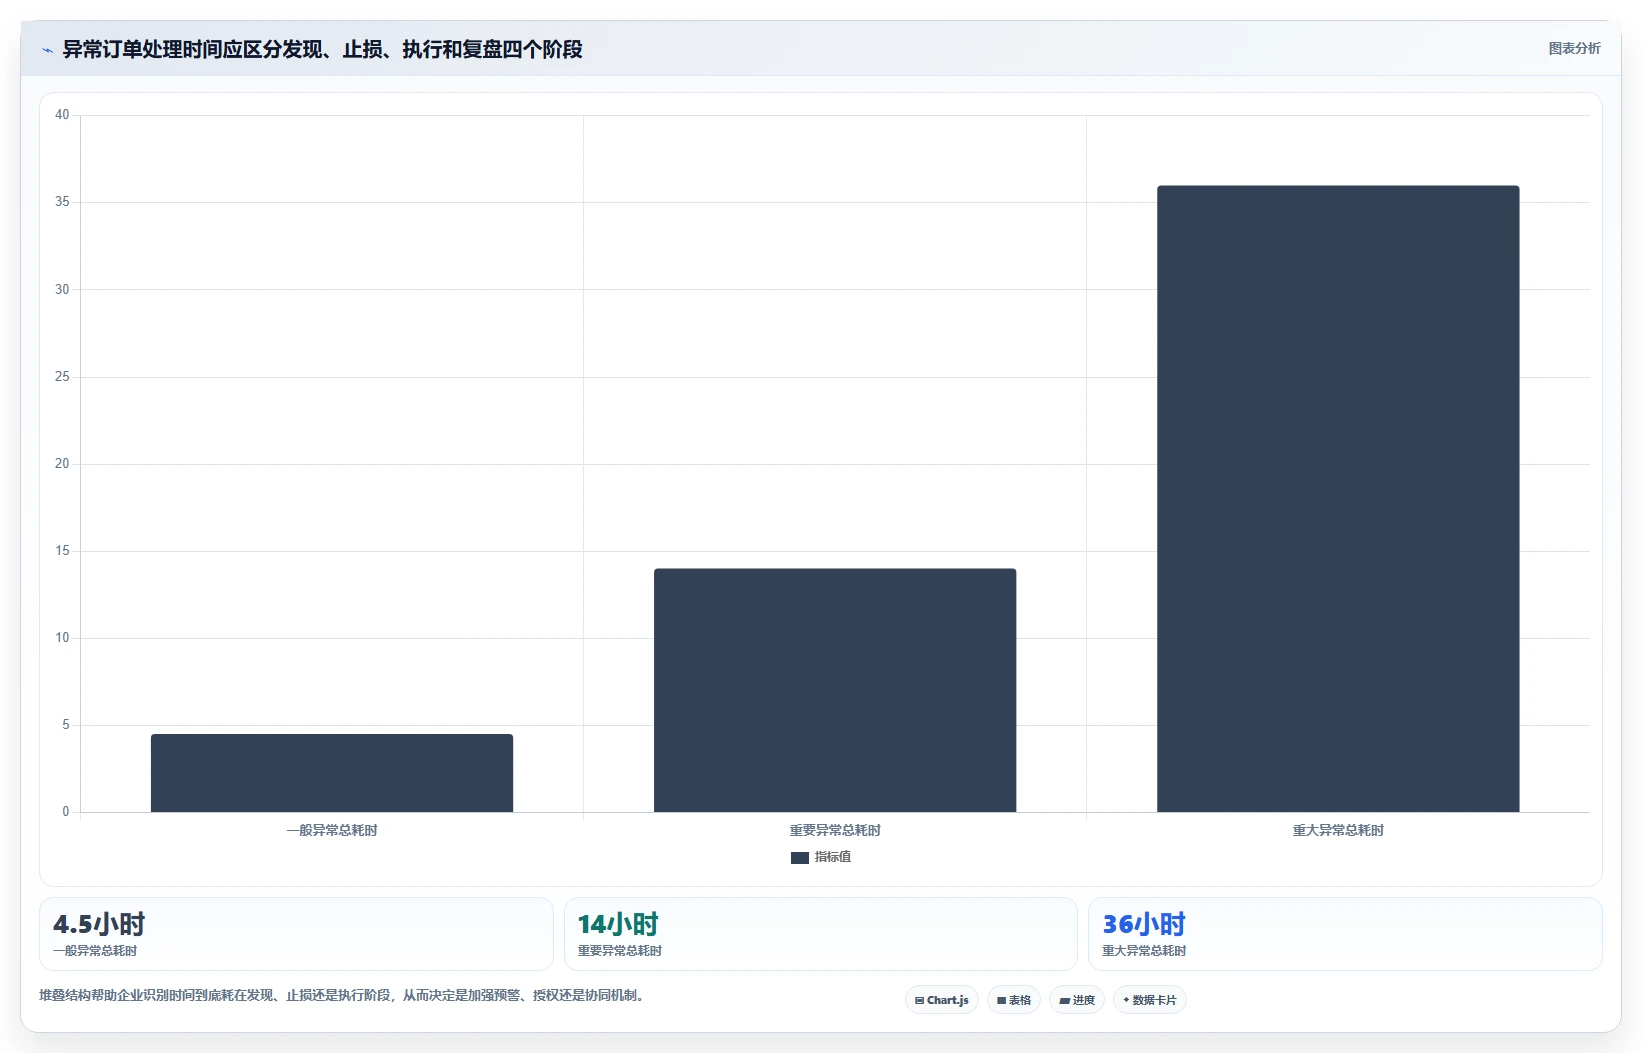Select the 表格 tag button
This screenshot has width=1642, height=1053.
click(1014, 1000)
